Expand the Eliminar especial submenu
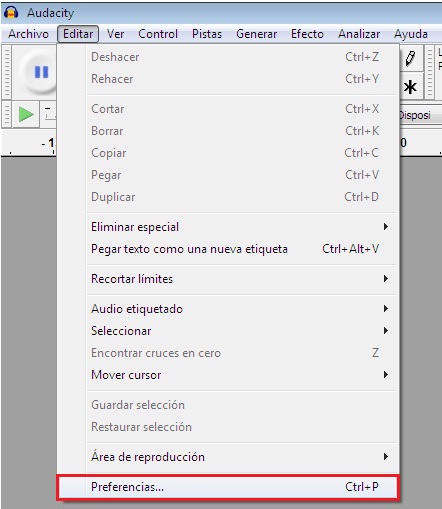This screenshot has width=442, height=509. click(228, 227)
